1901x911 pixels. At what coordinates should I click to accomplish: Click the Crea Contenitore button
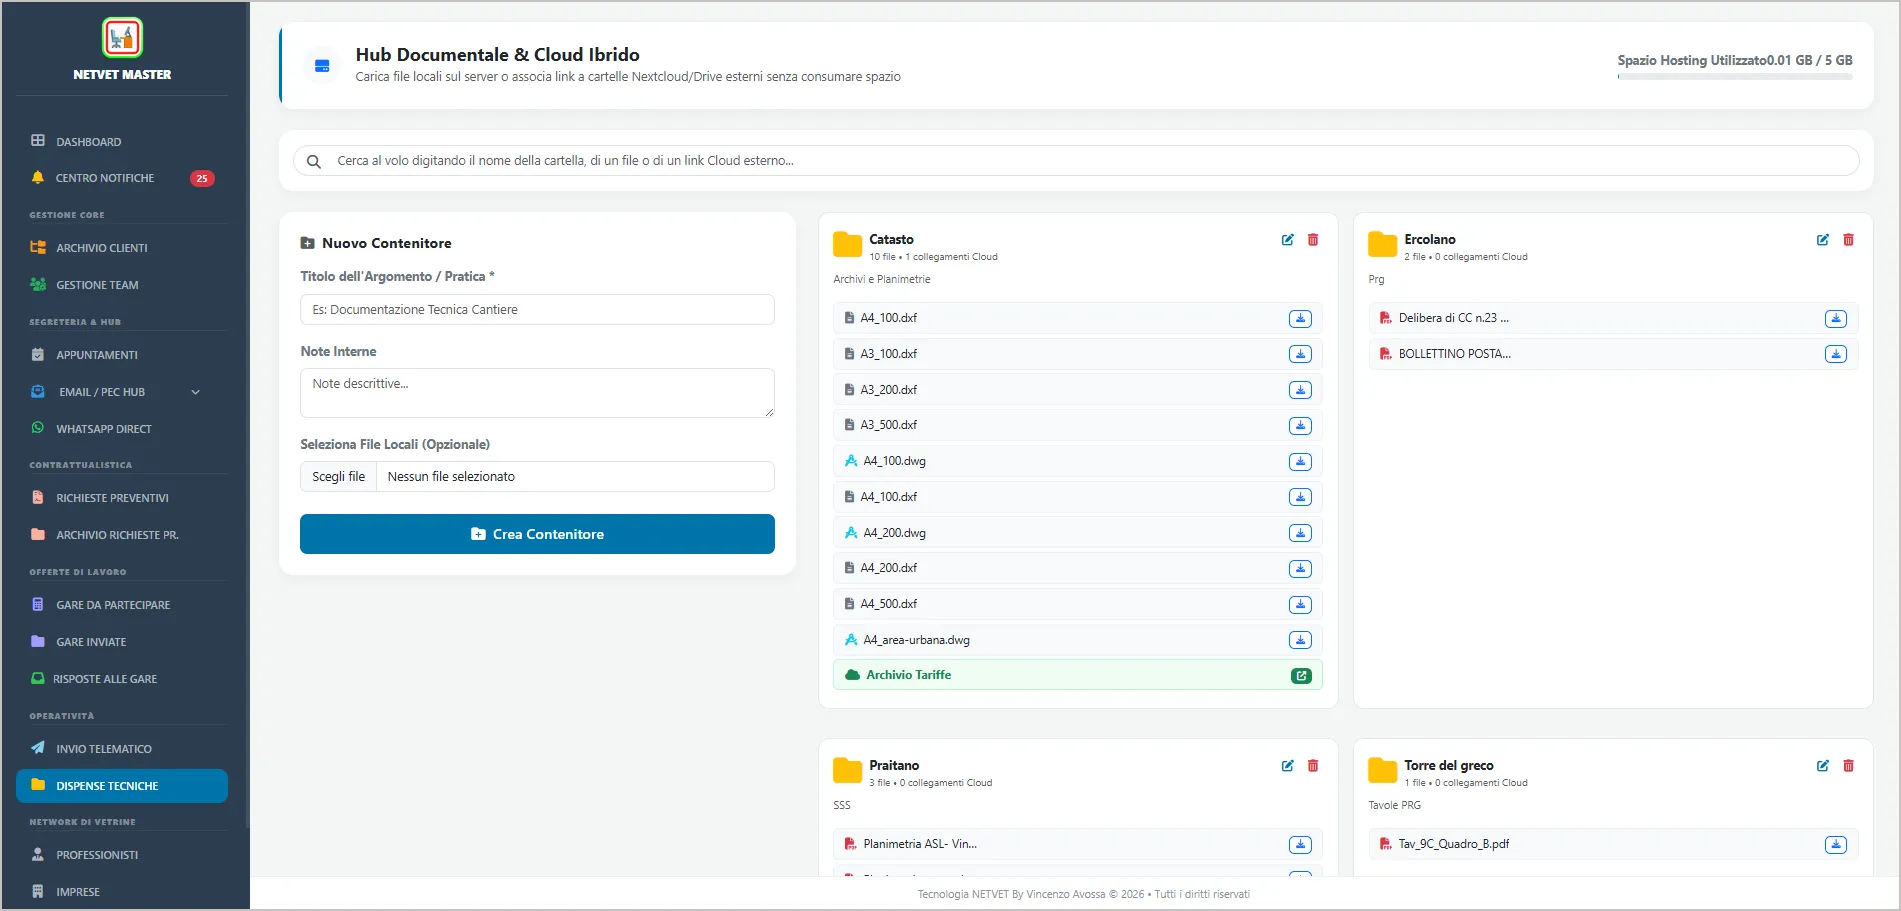coord(537,534)
